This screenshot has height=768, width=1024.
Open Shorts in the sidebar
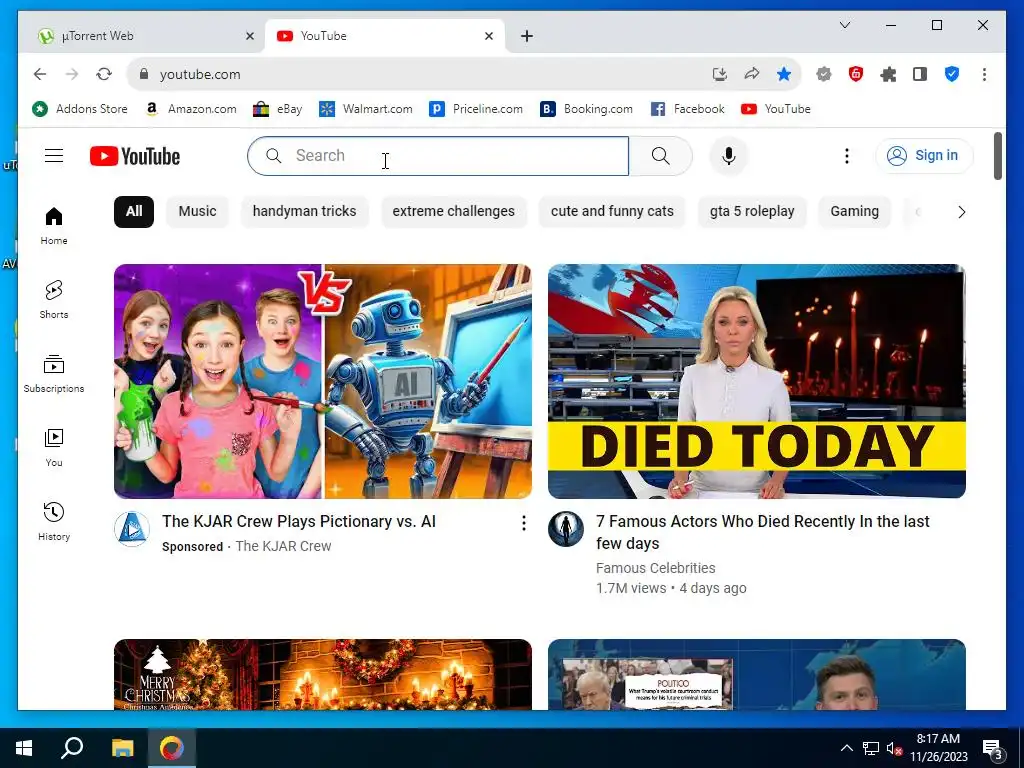coord(54,299)
